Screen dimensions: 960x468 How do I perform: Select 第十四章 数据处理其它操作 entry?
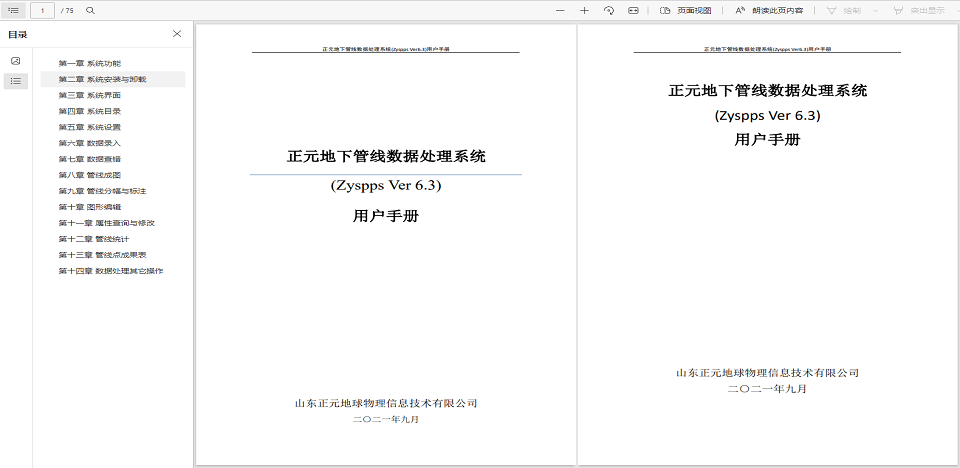tap(110, 271)
